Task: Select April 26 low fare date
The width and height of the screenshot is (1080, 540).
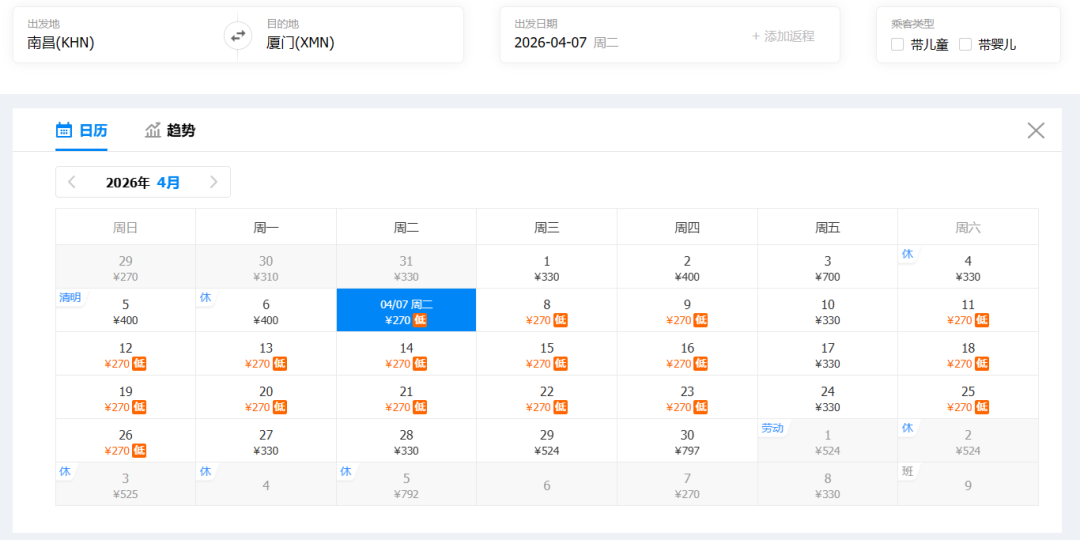Action: pos(125,440)
